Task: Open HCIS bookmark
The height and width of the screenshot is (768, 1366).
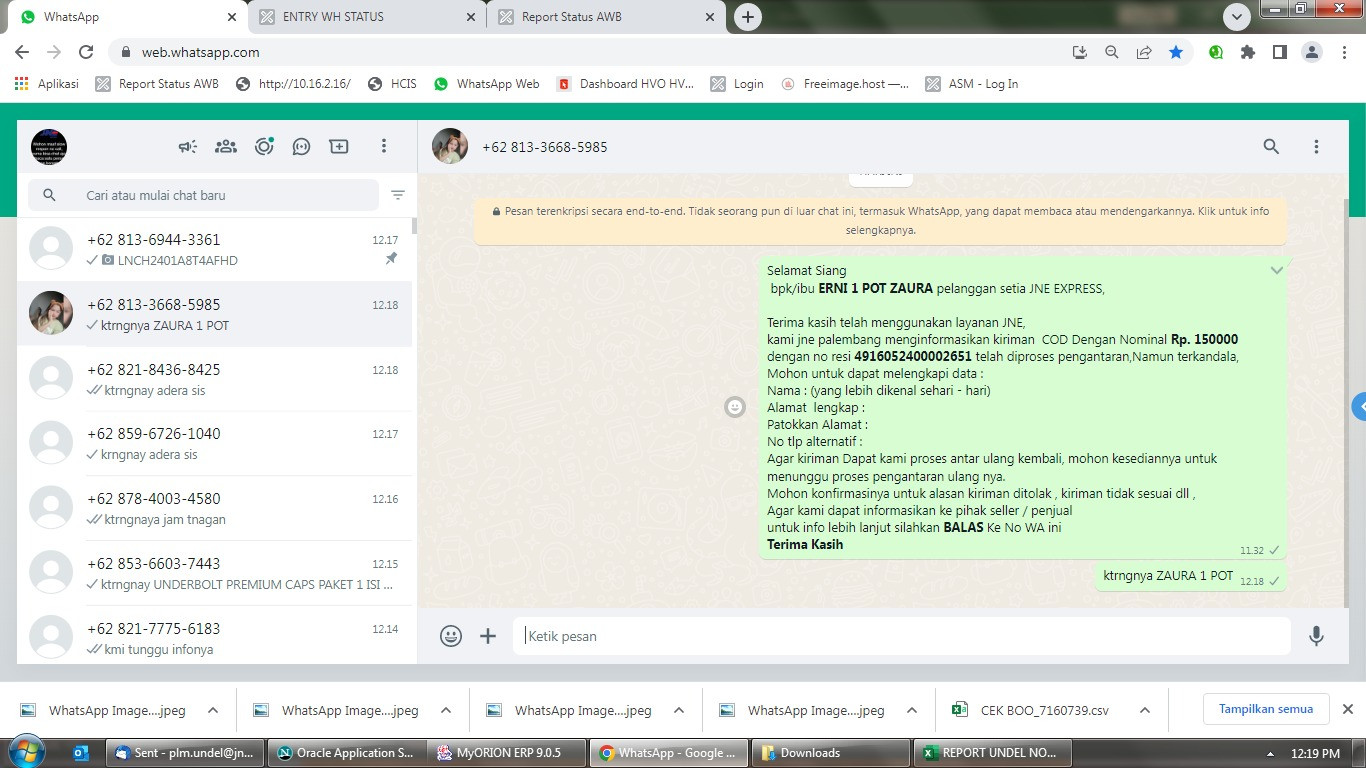Action: click(x=392, y=84)
